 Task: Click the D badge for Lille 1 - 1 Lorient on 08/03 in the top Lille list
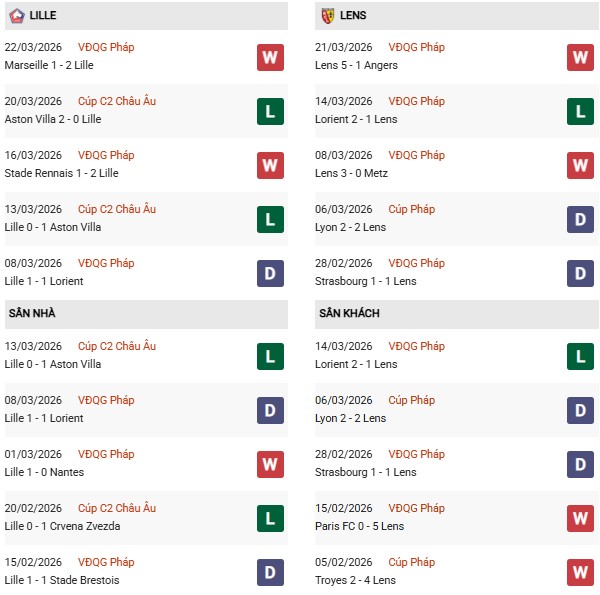point(270,273)
